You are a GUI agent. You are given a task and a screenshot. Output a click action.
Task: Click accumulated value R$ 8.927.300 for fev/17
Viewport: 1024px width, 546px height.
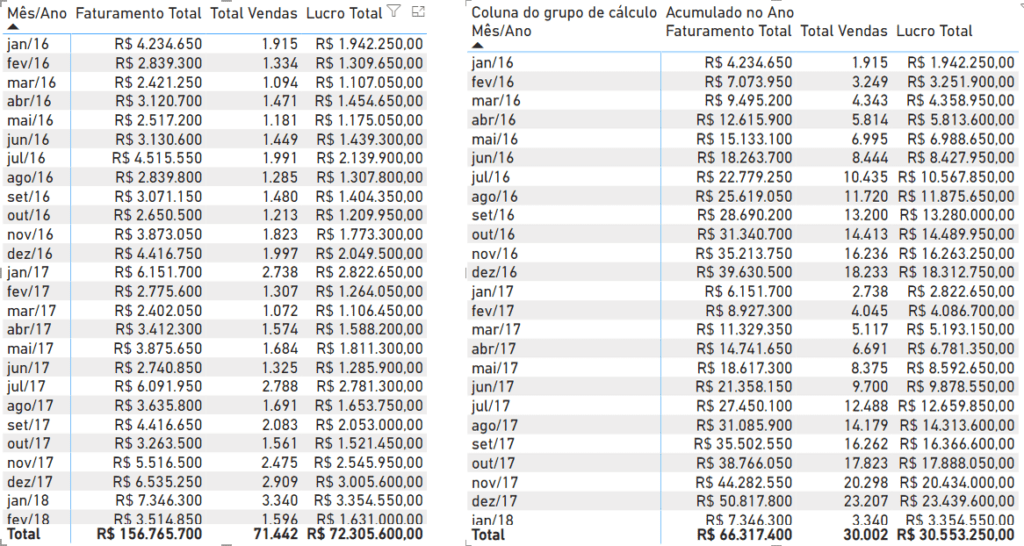coord(748,311)
